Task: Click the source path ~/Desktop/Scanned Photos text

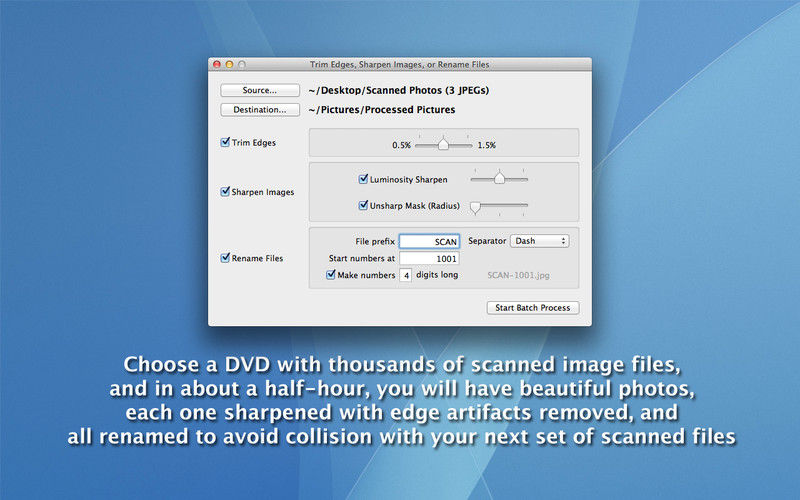Action: point(398,90)
